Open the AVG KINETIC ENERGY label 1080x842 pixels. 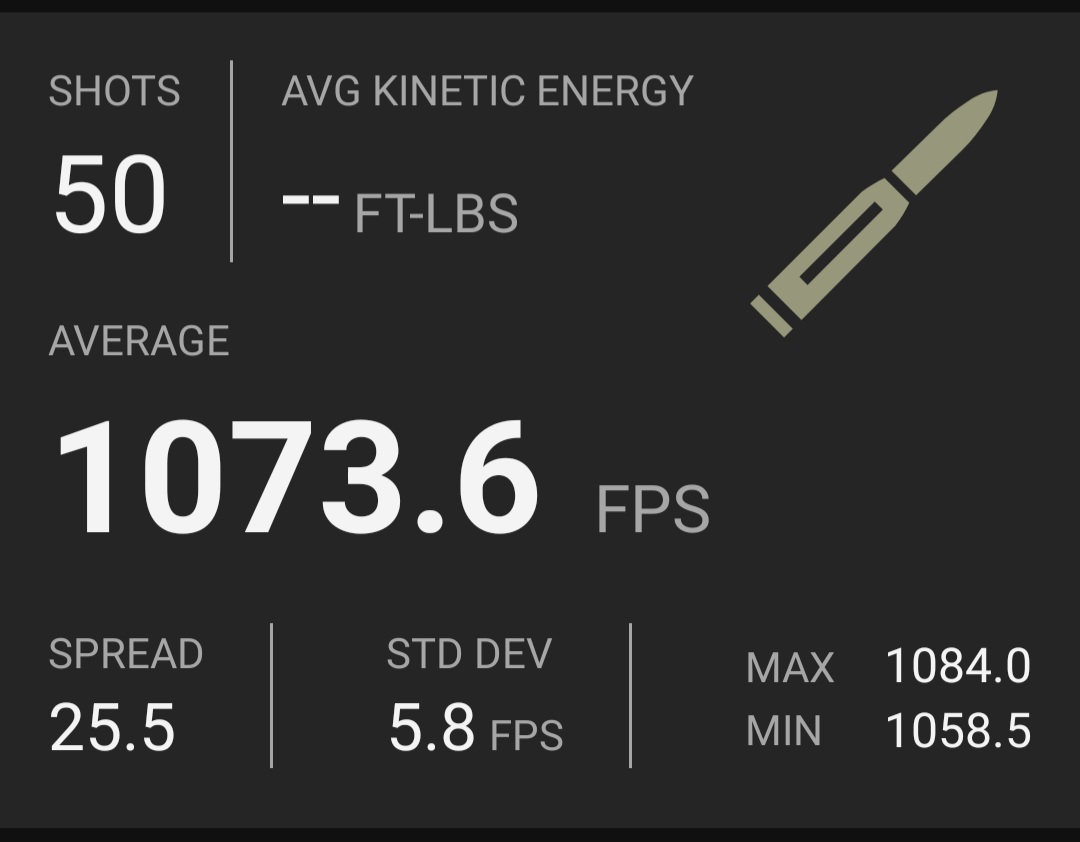tap(487, 91)
